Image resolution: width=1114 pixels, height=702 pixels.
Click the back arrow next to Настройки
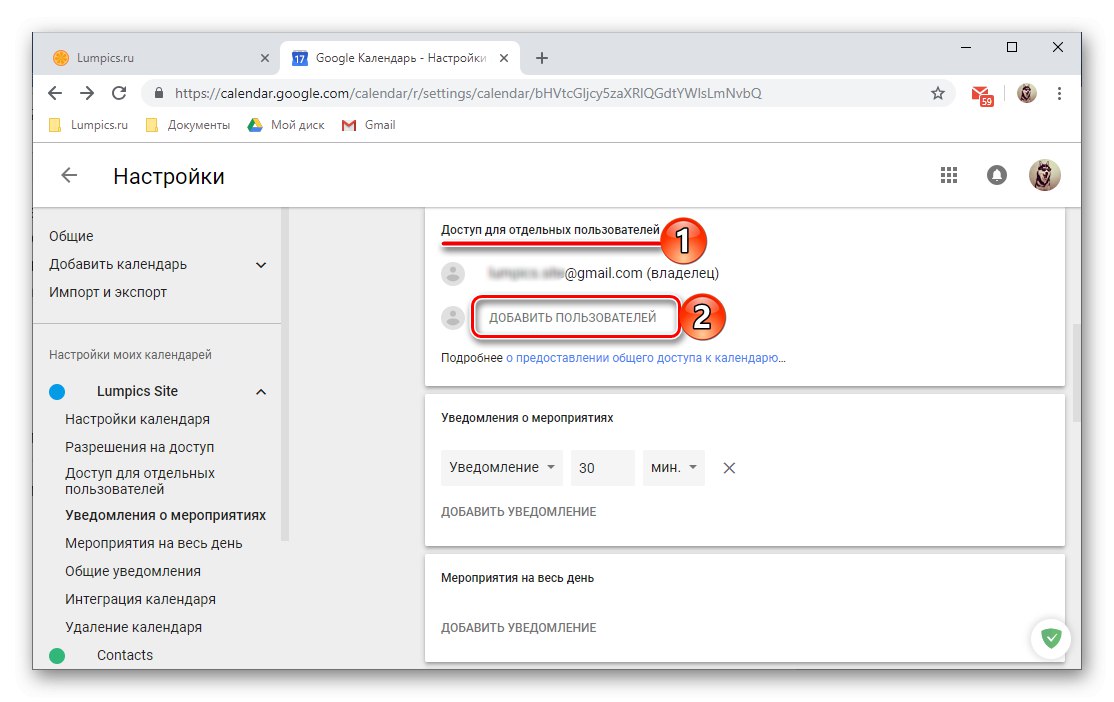tap(67, 174)
